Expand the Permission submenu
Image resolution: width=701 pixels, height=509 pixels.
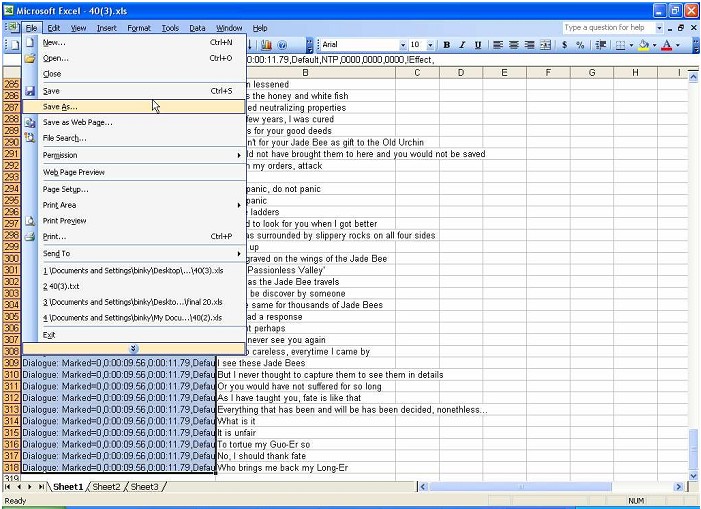click(239, 156)
